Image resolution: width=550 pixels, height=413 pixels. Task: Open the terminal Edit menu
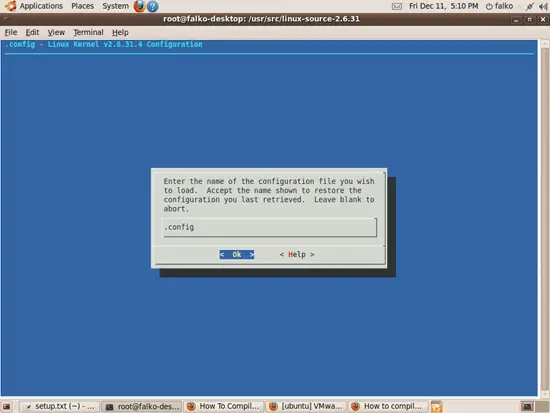[32, 32]
